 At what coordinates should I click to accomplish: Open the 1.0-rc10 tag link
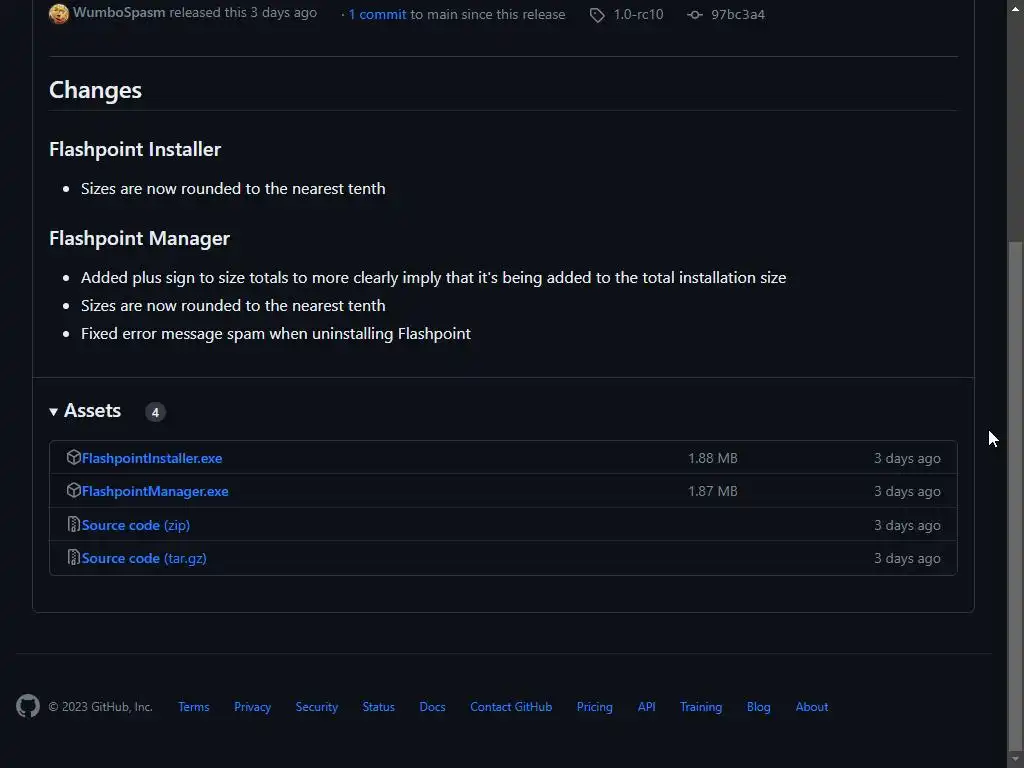point(638,15)
